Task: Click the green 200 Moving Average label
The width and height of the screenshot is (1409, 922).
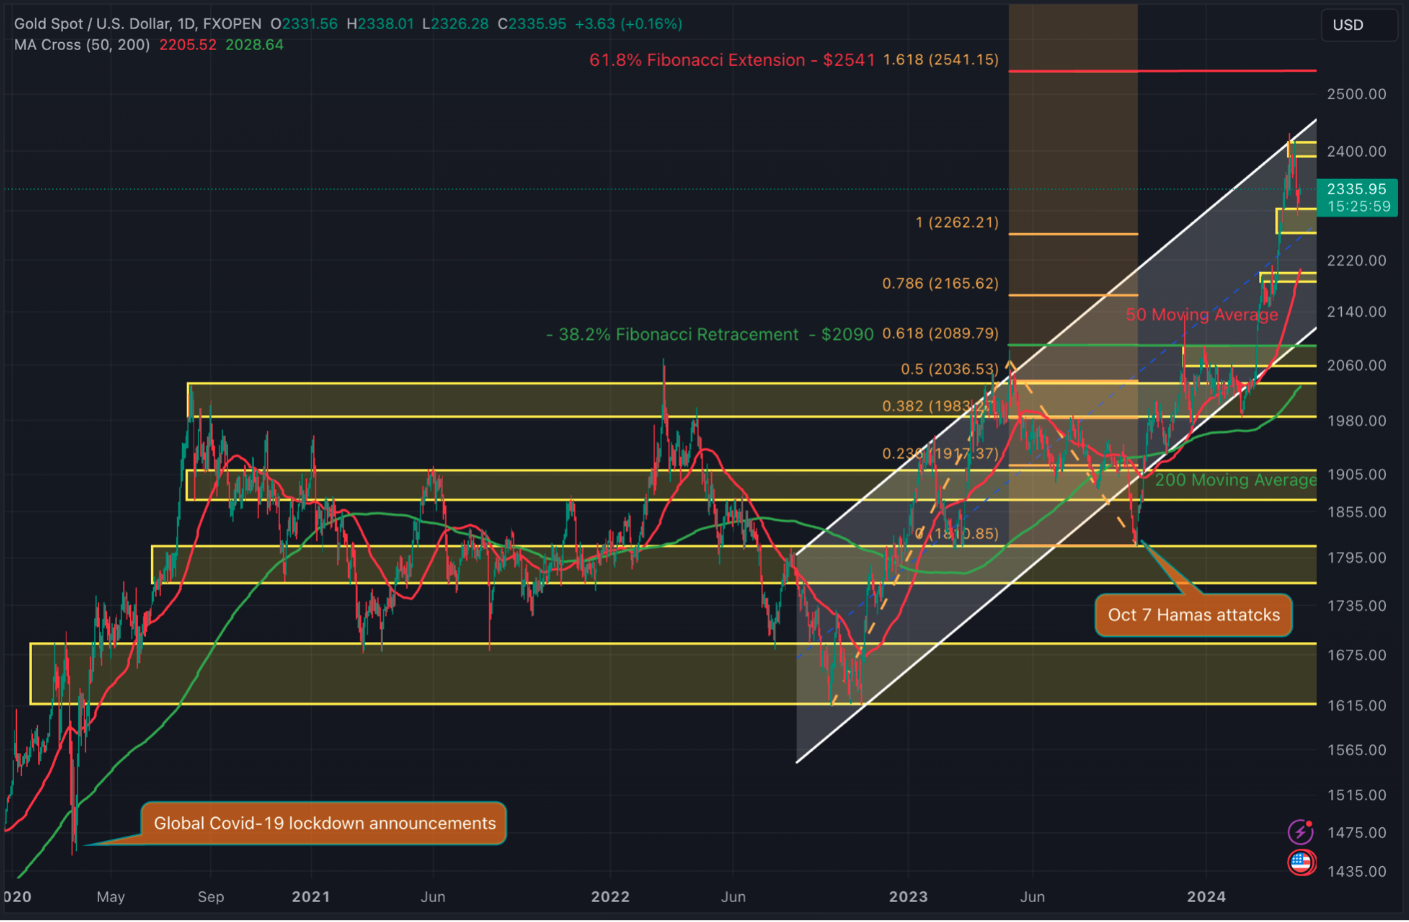Action: [1236, 480]
